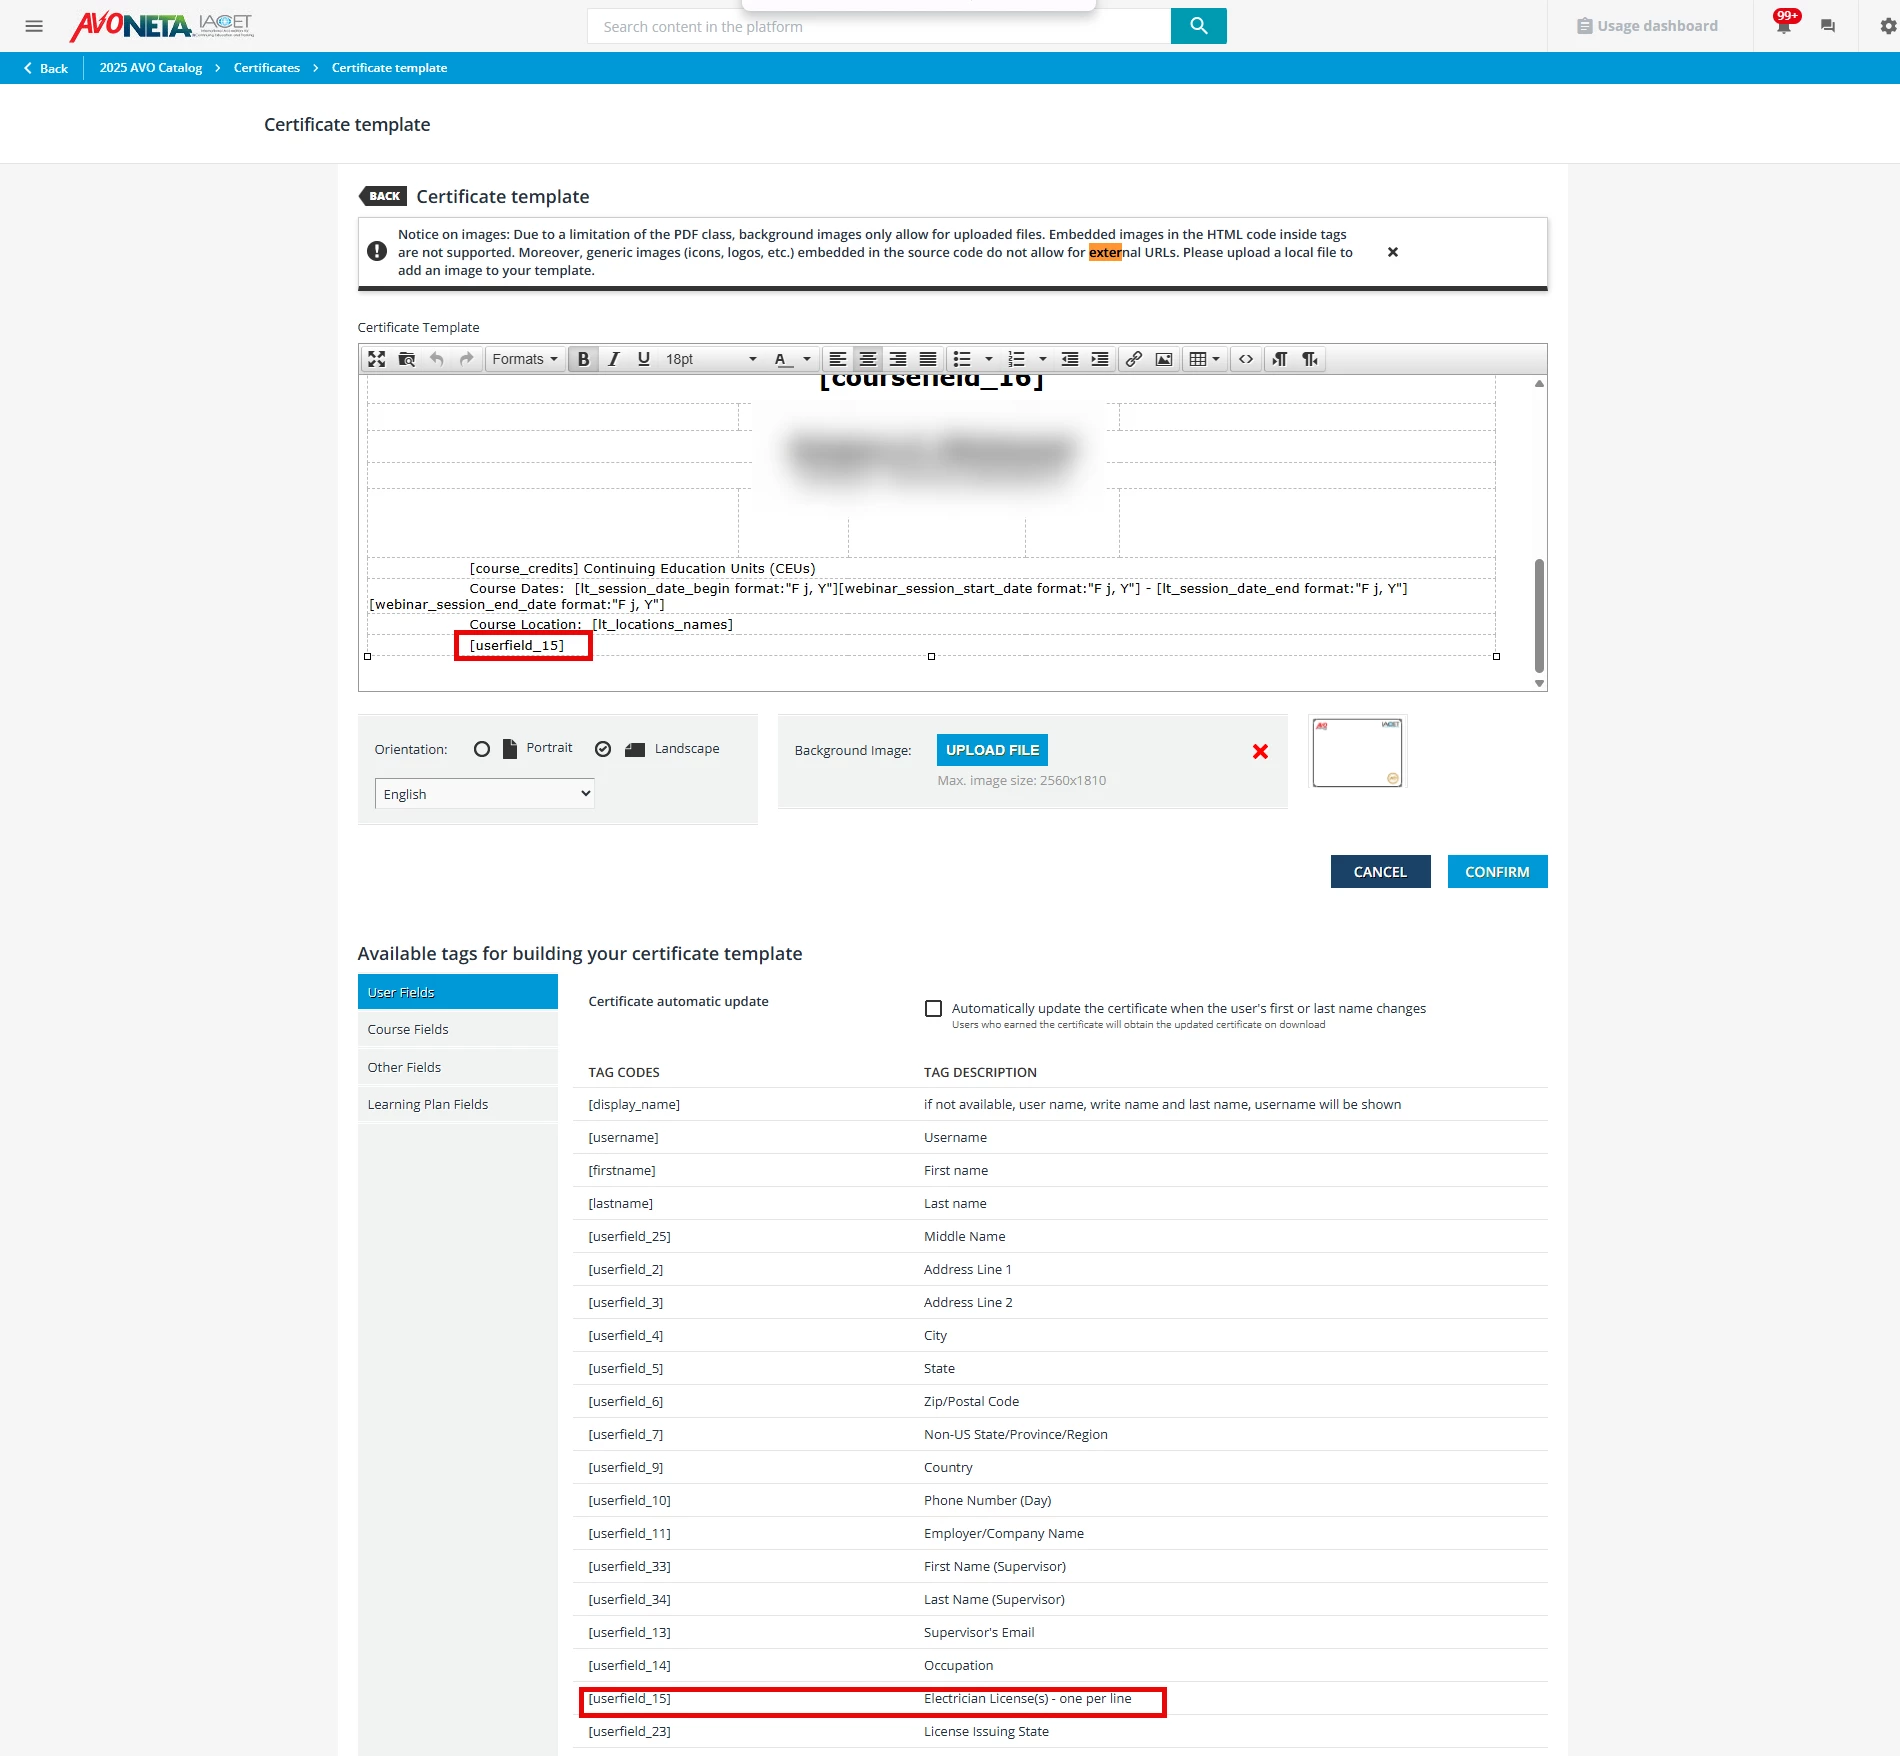The width and height of the screenshot is (1900, 1756).
Task: Open the English language dropdown
Action: coord(485,794)
